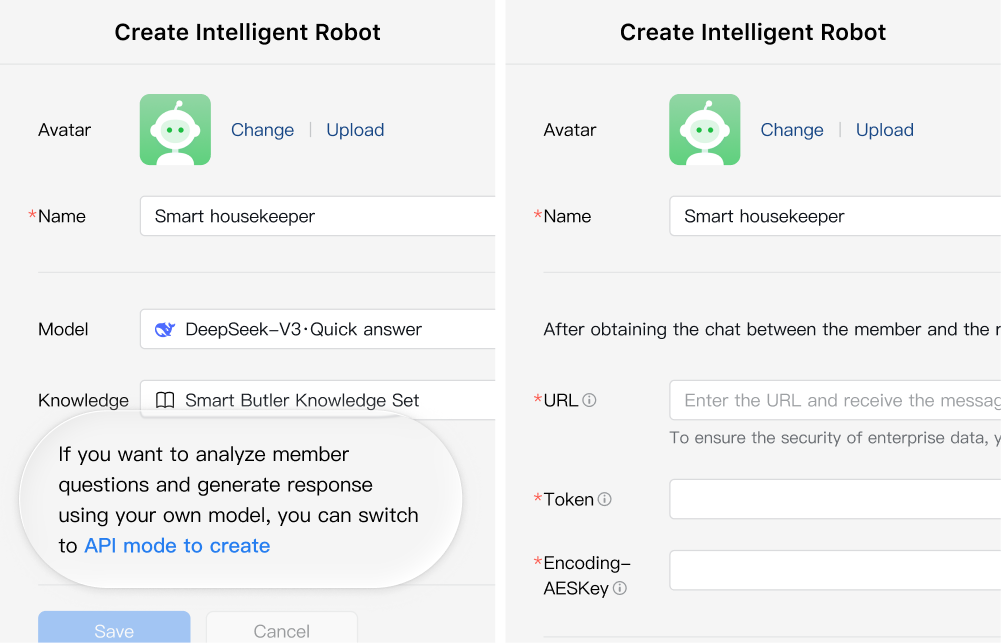
Task: Click the Token input field
Action: point(835,499)
